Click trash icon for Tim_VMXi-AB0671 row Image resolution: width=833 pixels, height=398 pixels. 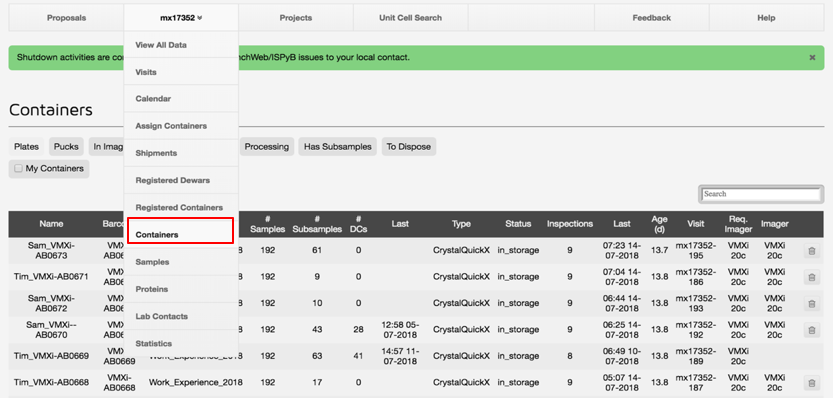[x=811, y=277]
